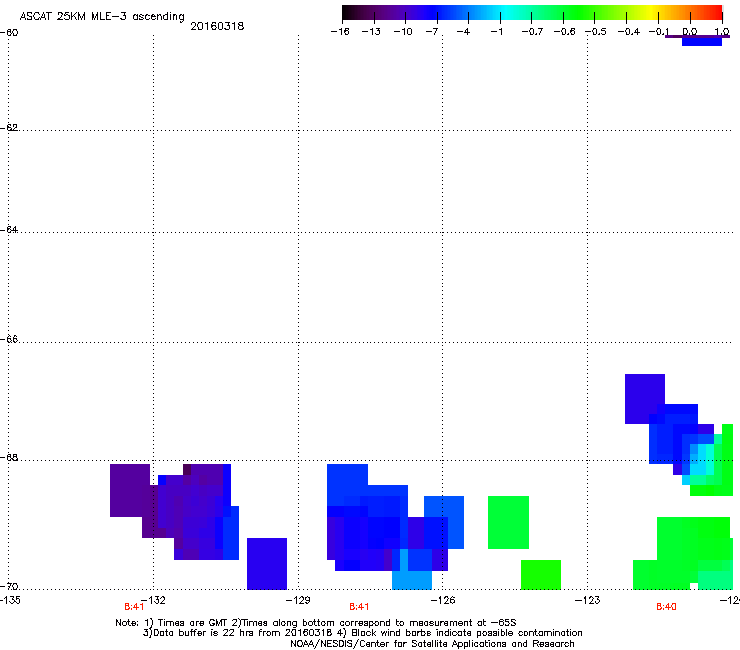Click the red 8:40 swath time label
This screenshot has height=650, width=740.
point(666,607)
